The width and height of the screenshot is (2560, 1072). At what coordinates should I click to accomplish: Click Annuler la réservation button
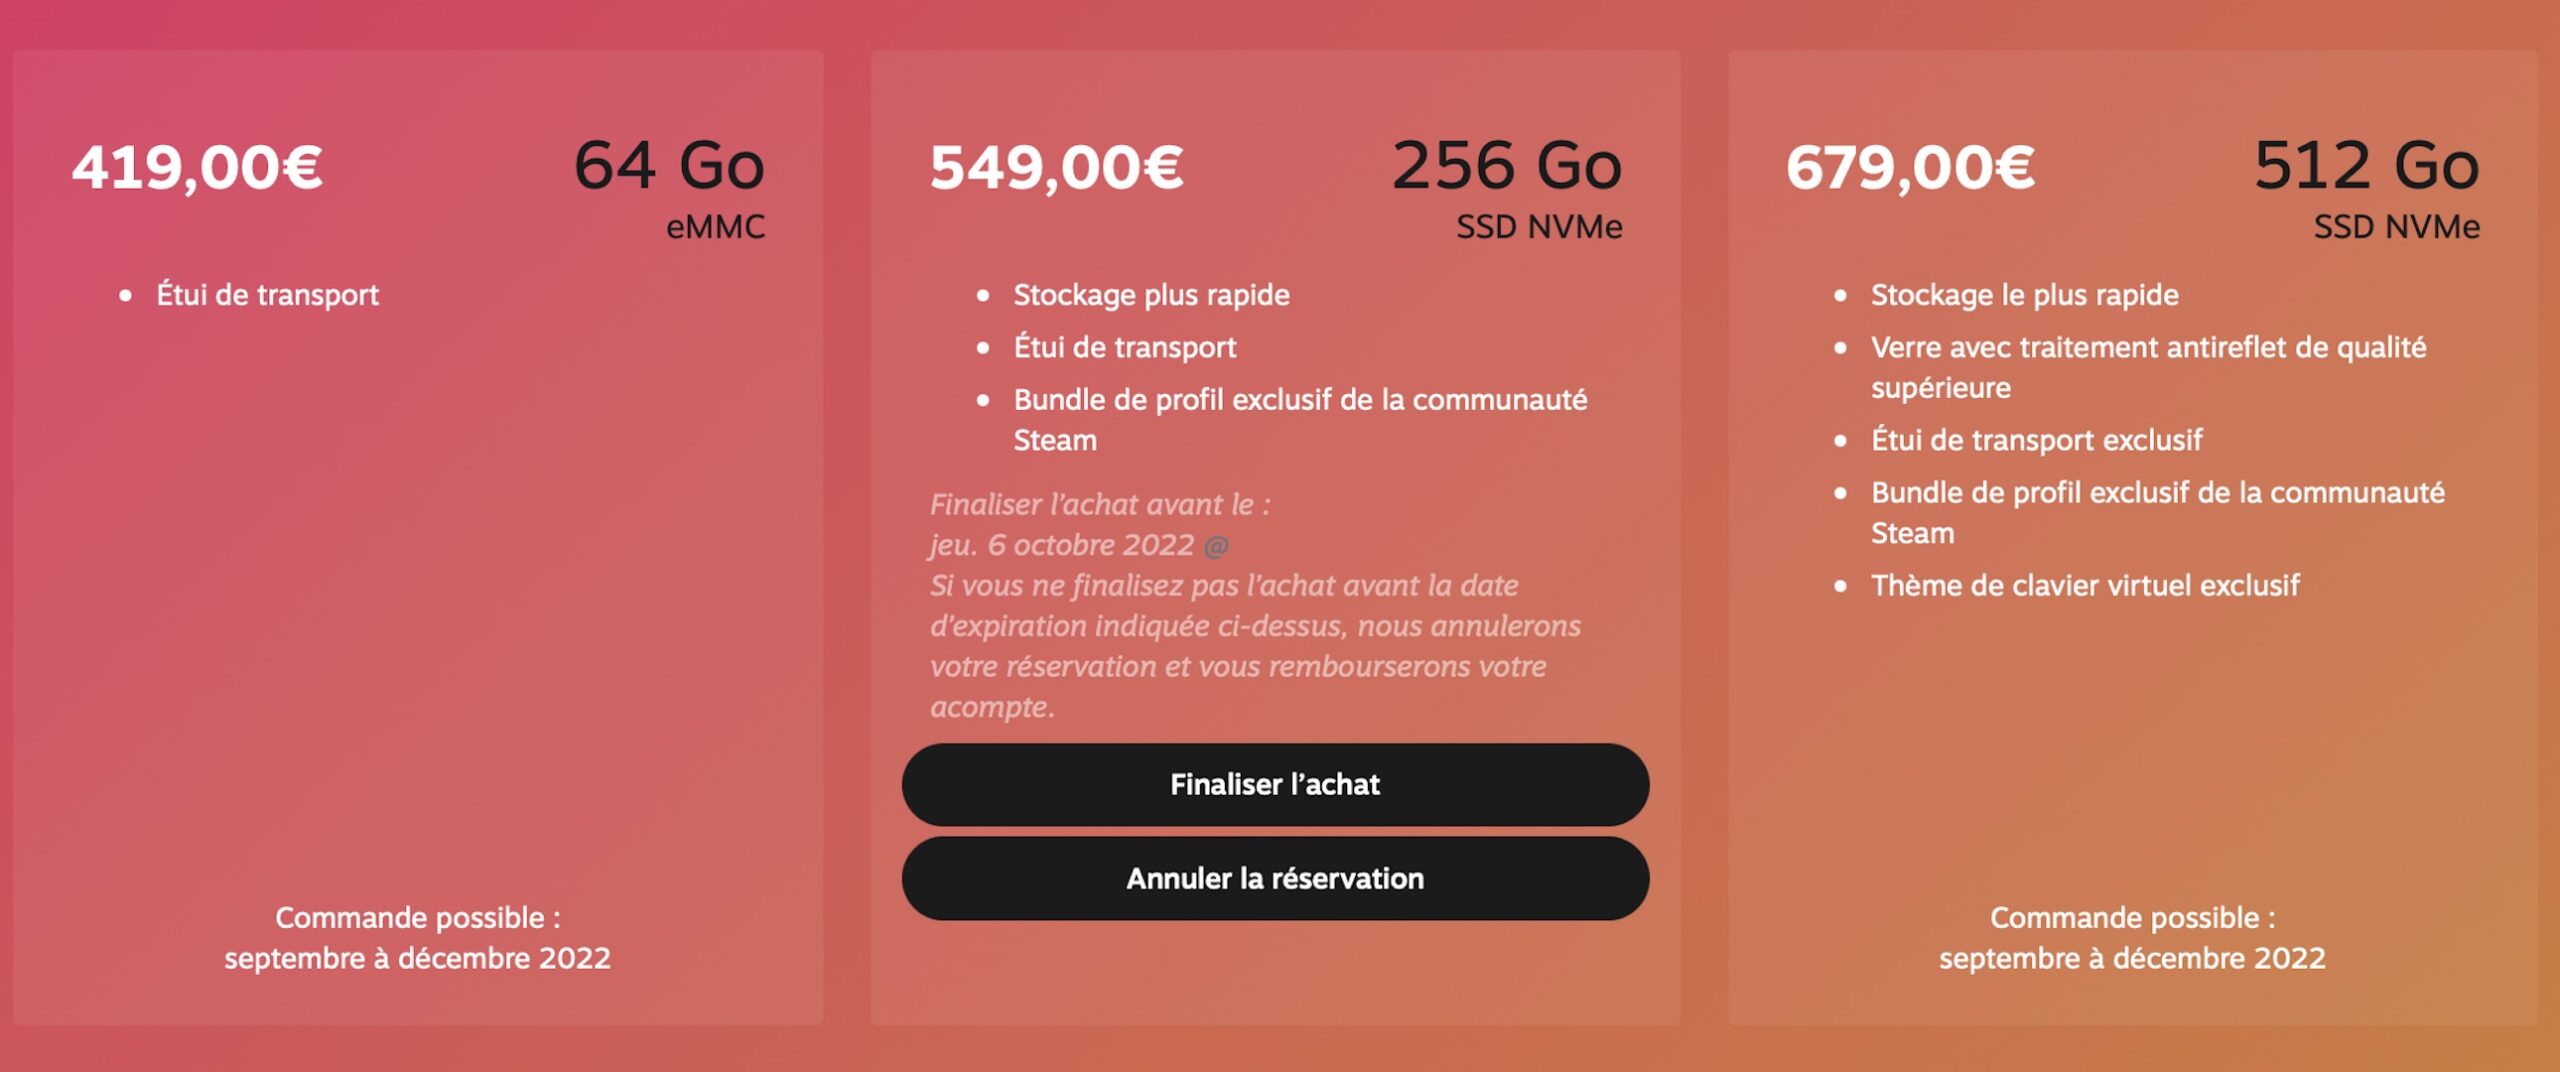click(x=1275, y=878)
